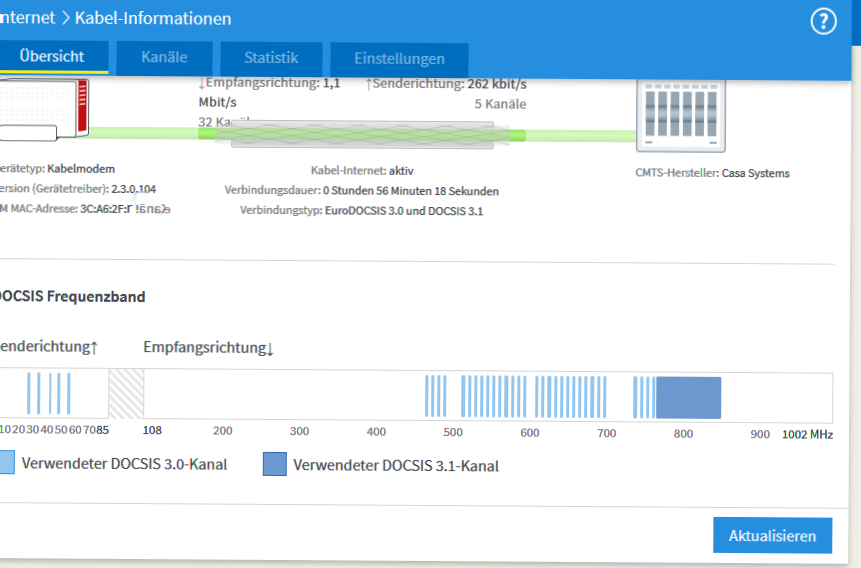
Task: Click the FRITZ!Box cable modem image
Action: point(44,110)
